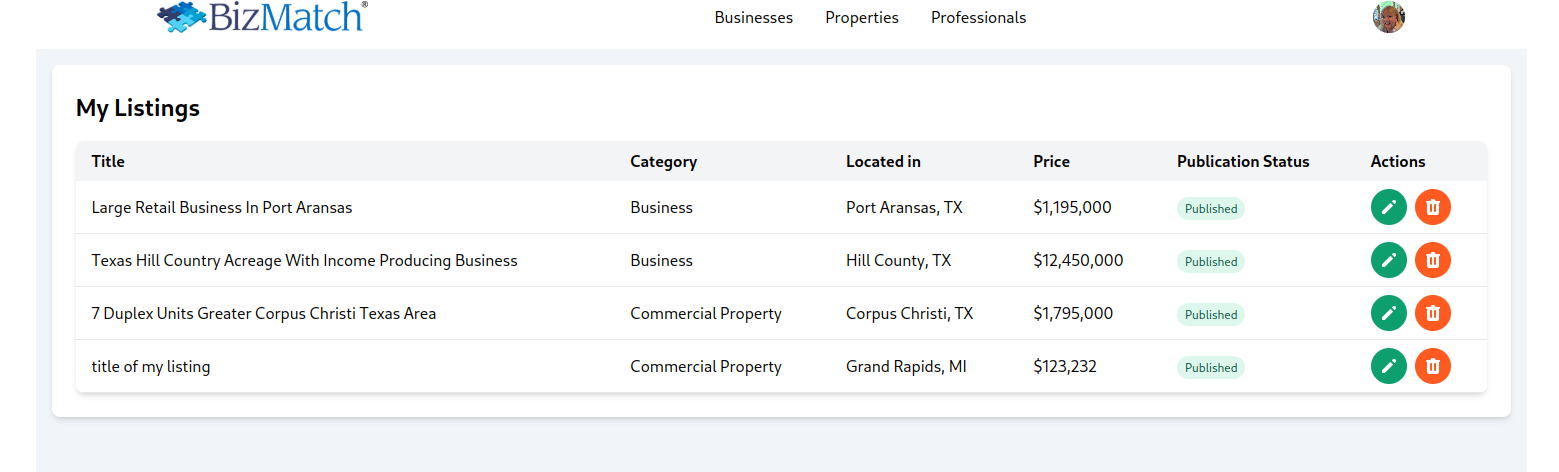Open the Large Retail Business In Port Aransas title
Screen dimensions: 1559x472
click(x=221, y=208)
